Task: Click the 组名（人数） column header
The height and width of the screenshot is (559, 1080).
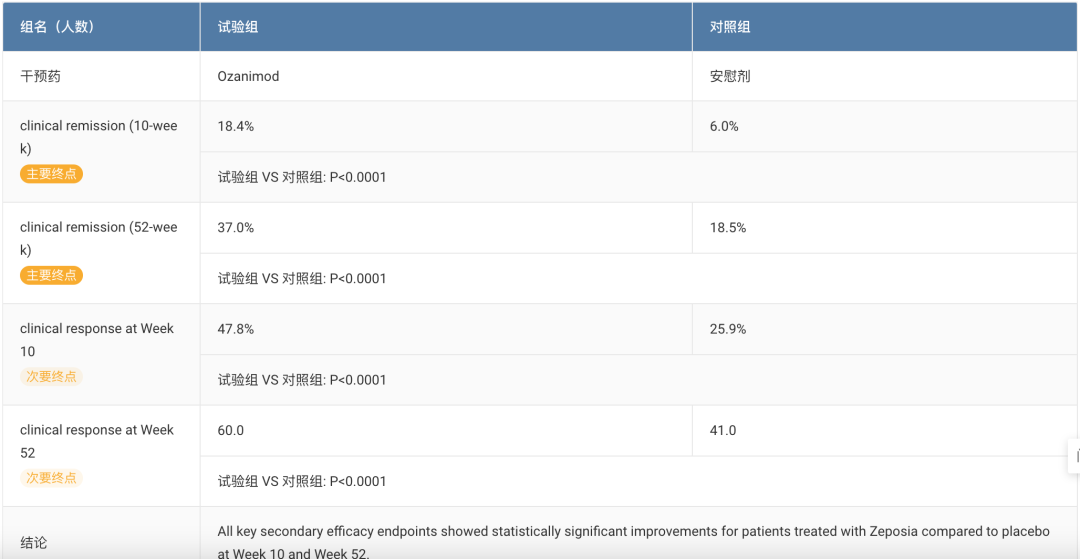Action: point(57,27)
